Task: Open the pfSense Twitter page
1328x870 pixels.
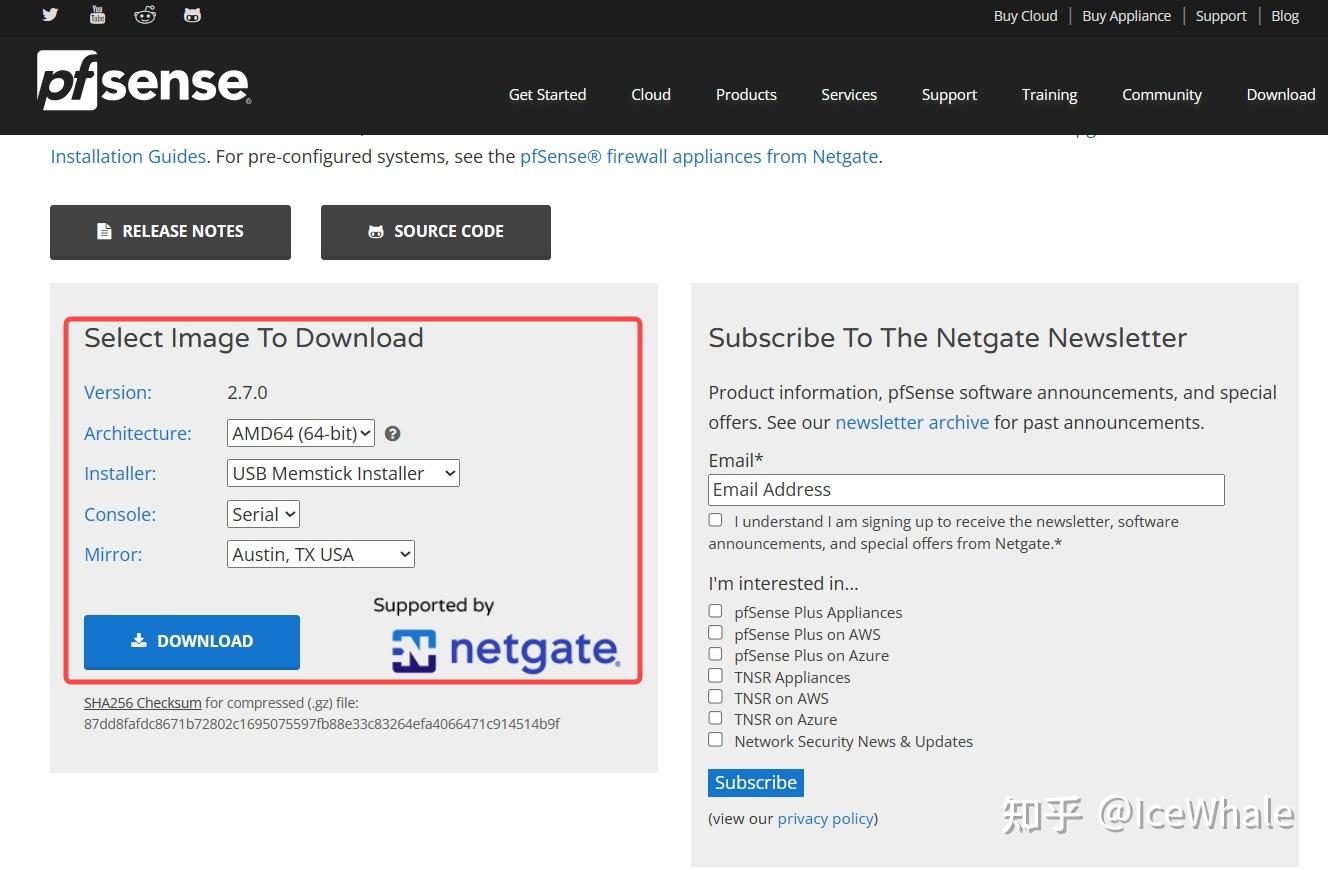Action: 50,15
